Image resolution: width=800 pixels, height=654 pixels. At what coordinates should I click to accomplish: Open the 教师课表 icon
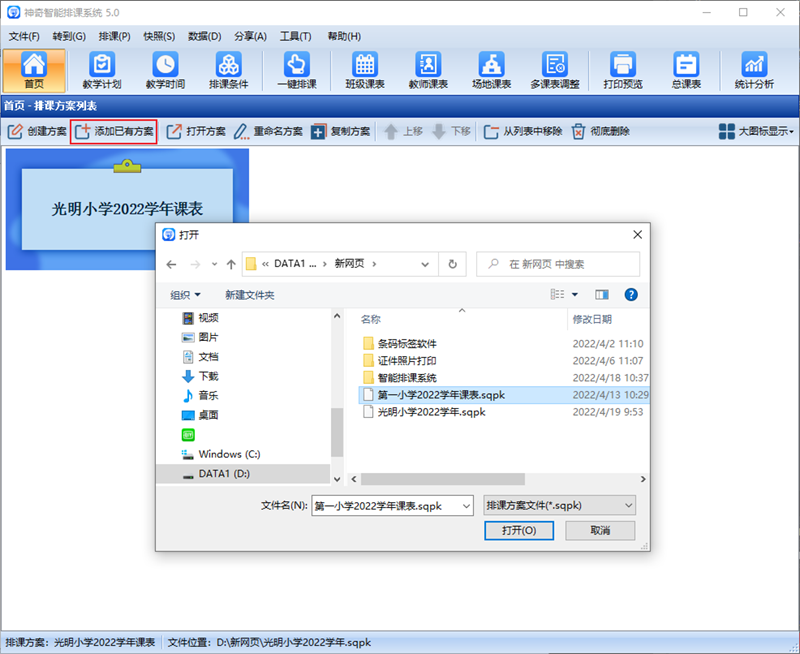(x=428, y=70)
